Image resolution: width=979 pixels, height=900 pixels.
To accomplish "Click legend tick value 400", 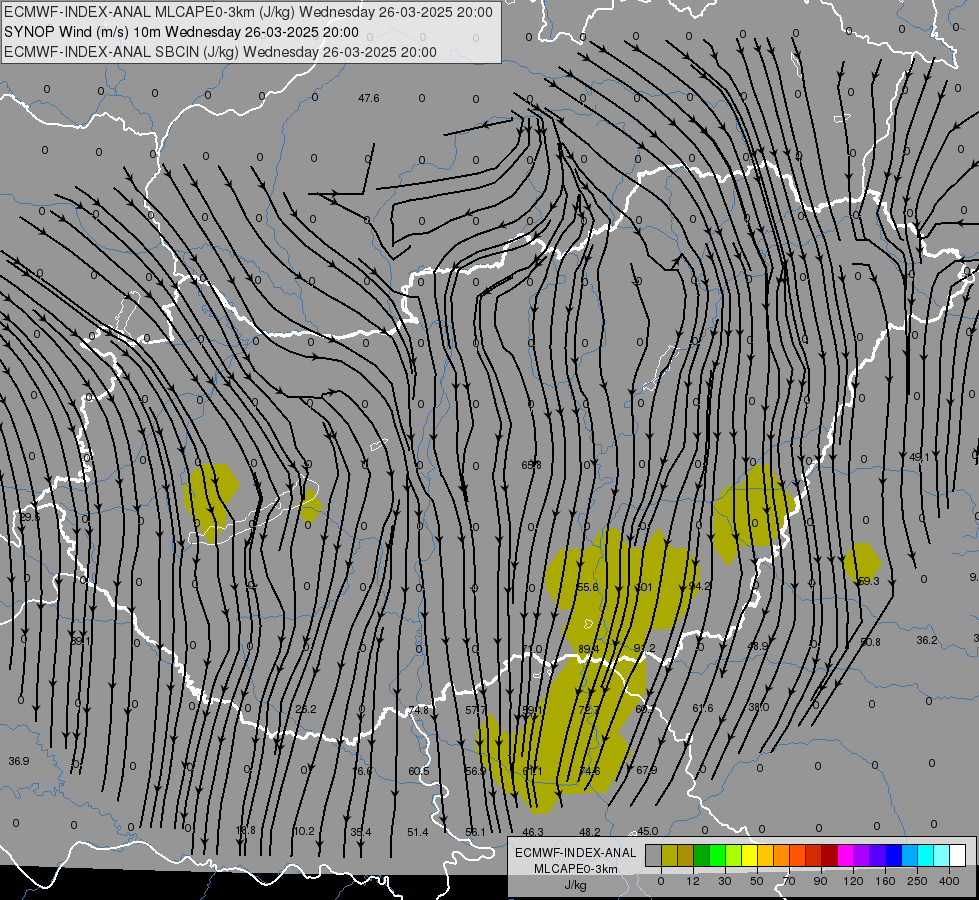I will pos(949,881).
